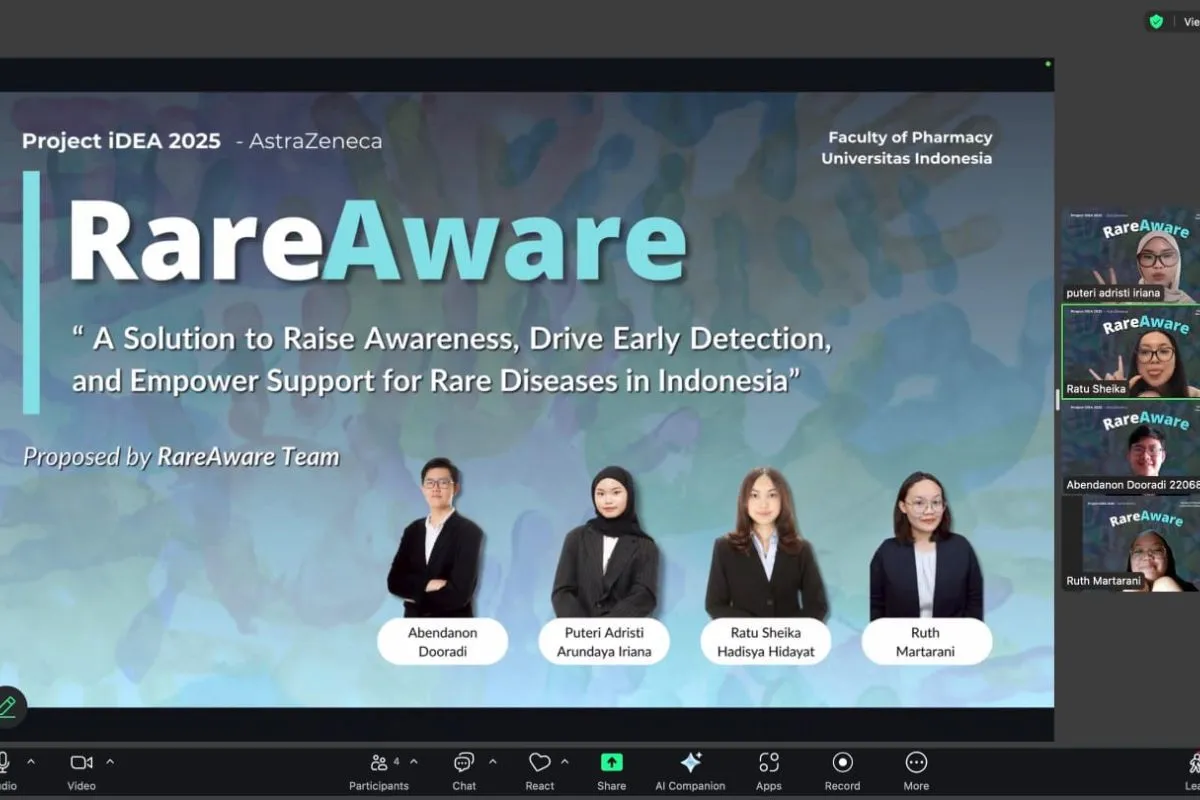Click the React heart icon
This screenshot has height=800, width=1200.
[x=540, y=763]
